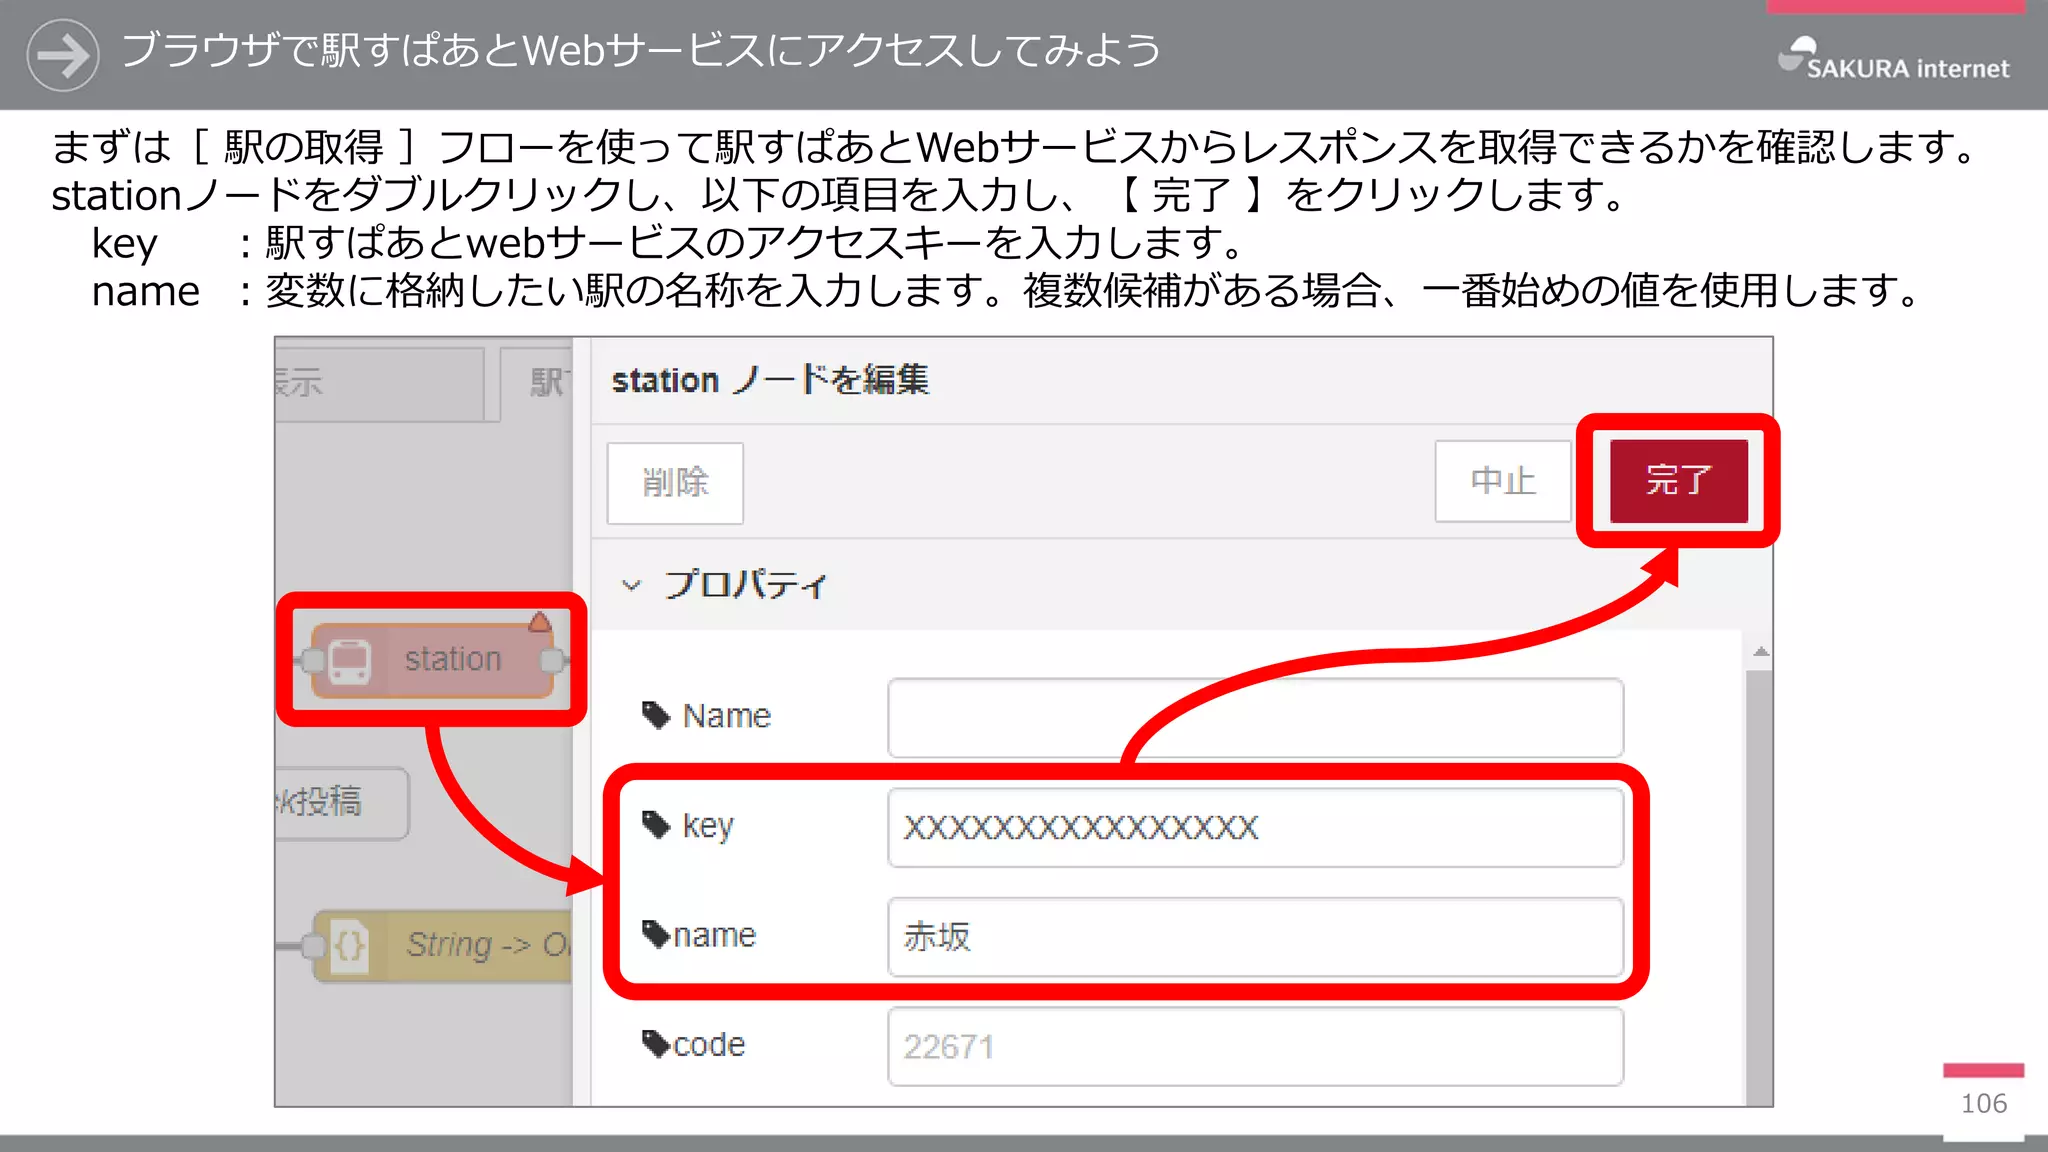Click the name field containing 赤坂
The width and height of the screenshot is (2048, 1152).
(1255, 937)
